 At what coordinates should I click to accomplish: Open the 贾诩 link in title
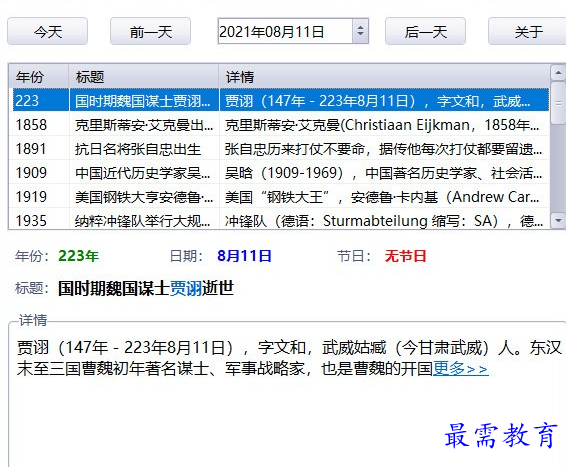[186, 288]
